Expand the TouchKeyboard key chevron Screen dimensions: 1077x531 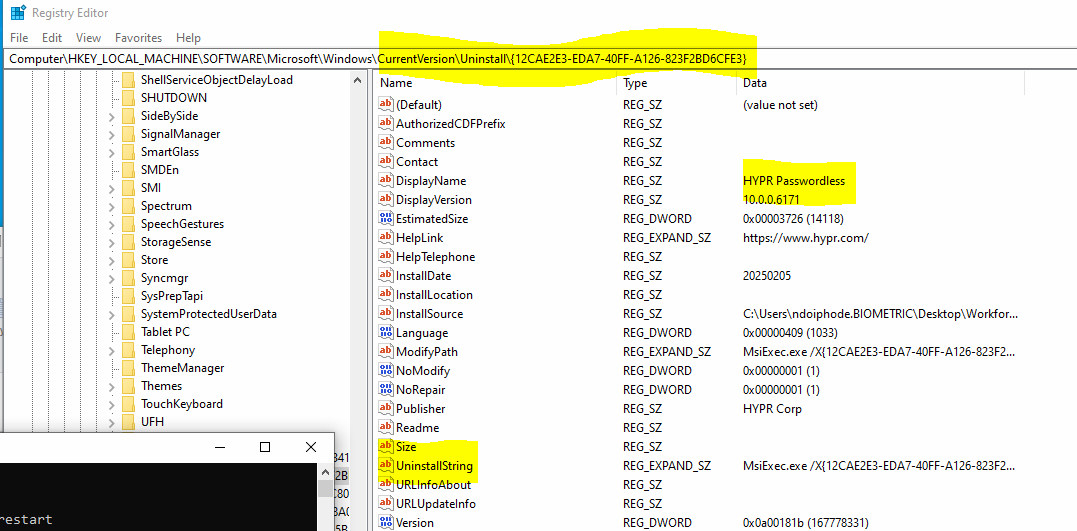tap(111, 403)
